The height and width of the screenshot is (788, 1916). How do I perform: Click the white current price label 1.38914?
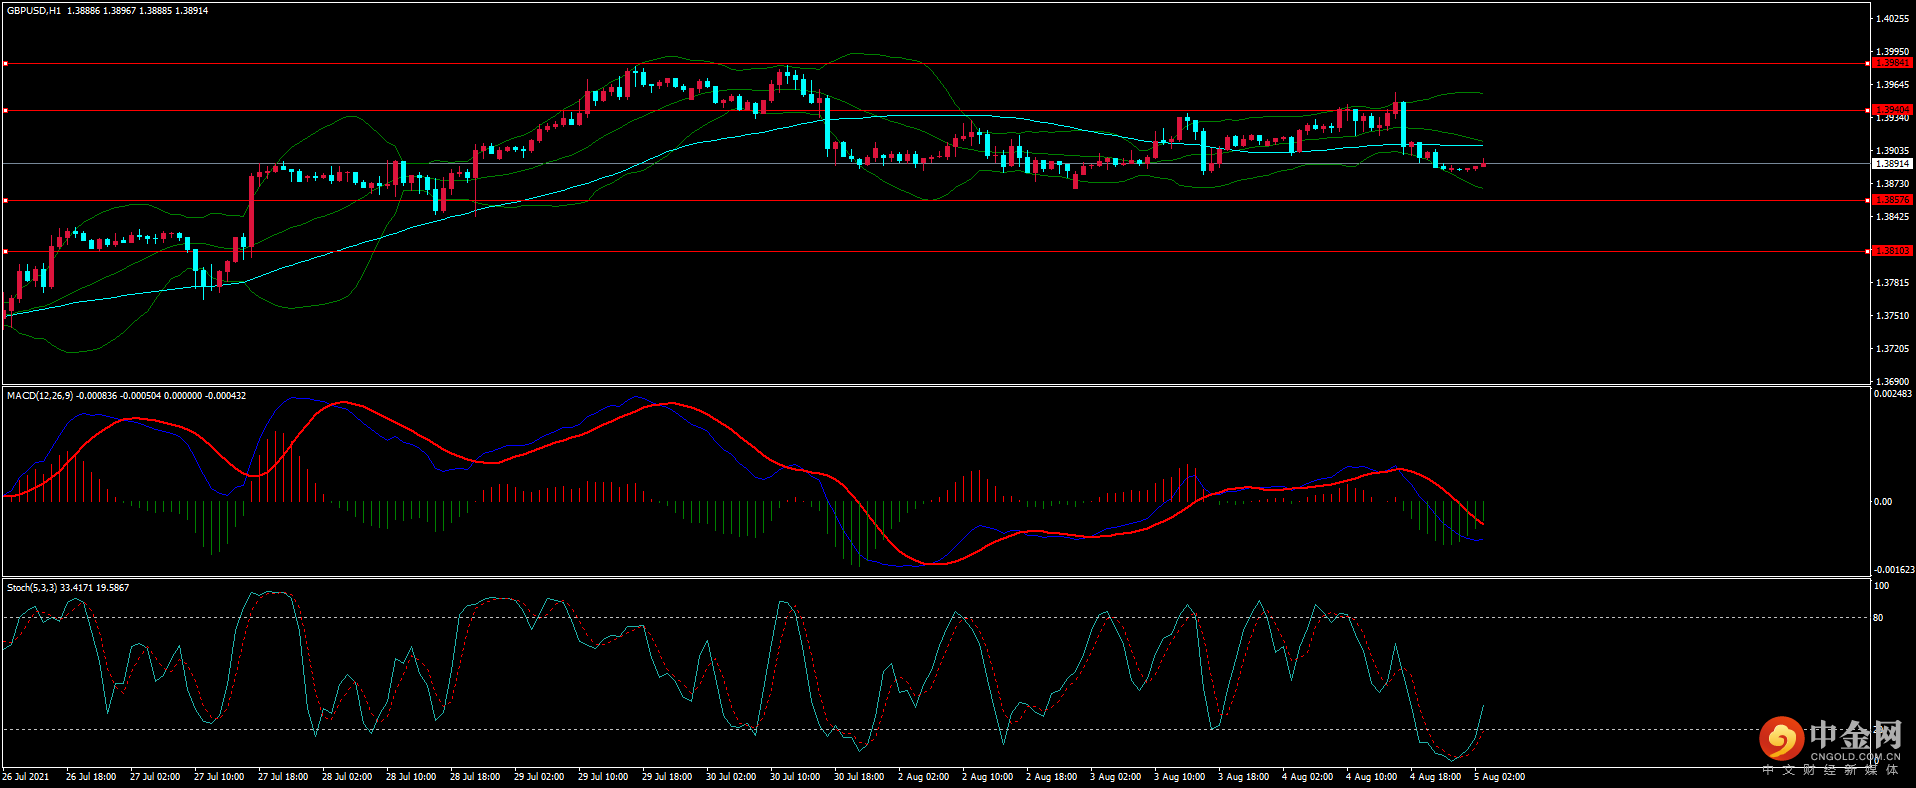point(1891,164)
